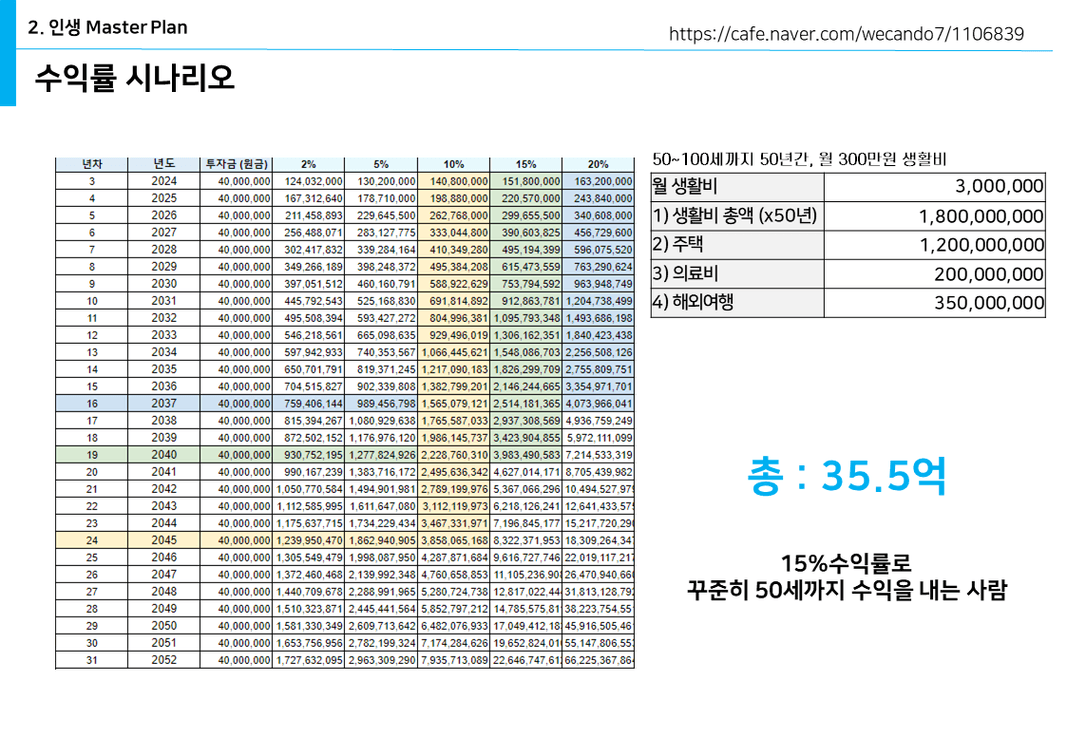
Task: Select the '투자금 (원금)' column header
Action: [237, 164]
